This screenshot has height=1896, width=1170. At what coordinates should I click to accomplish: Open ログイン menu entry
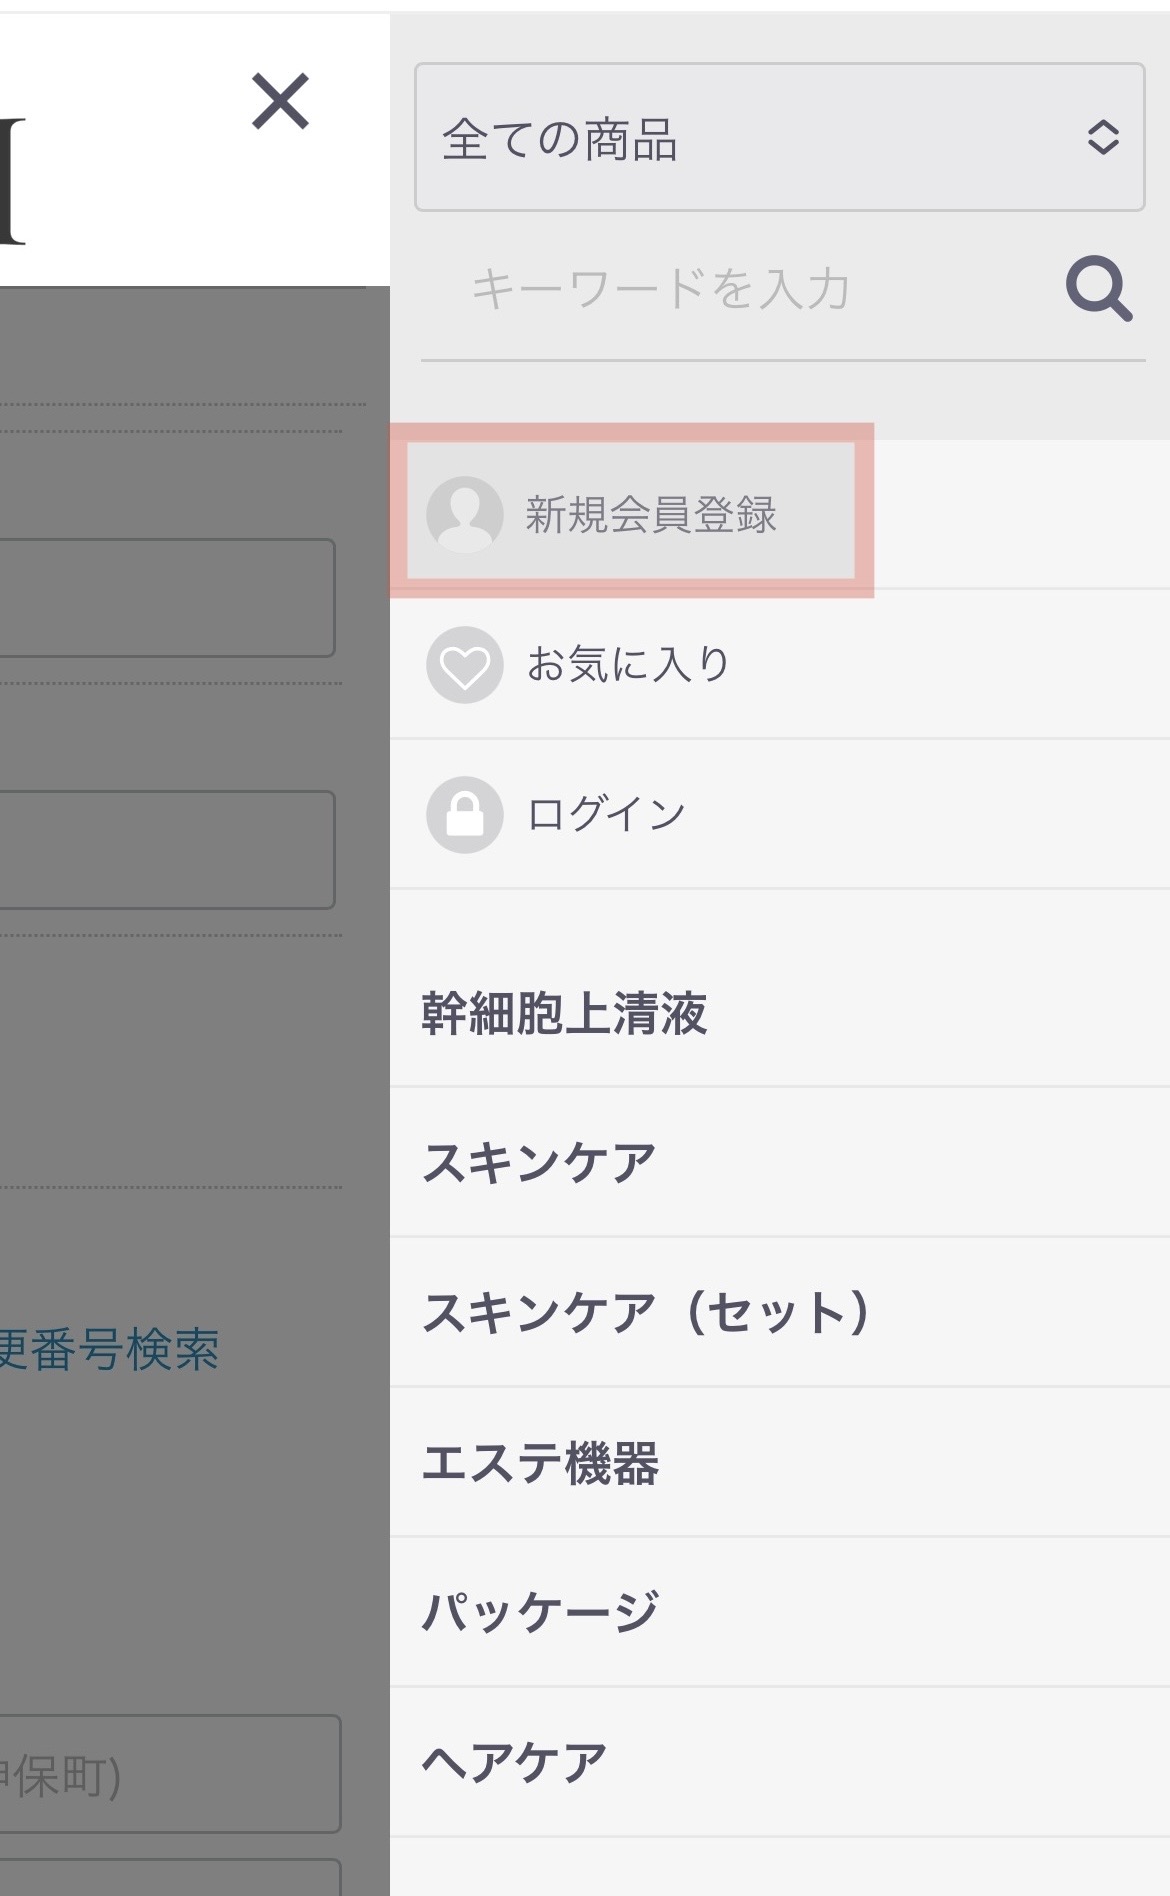click(x=780, y=814)
